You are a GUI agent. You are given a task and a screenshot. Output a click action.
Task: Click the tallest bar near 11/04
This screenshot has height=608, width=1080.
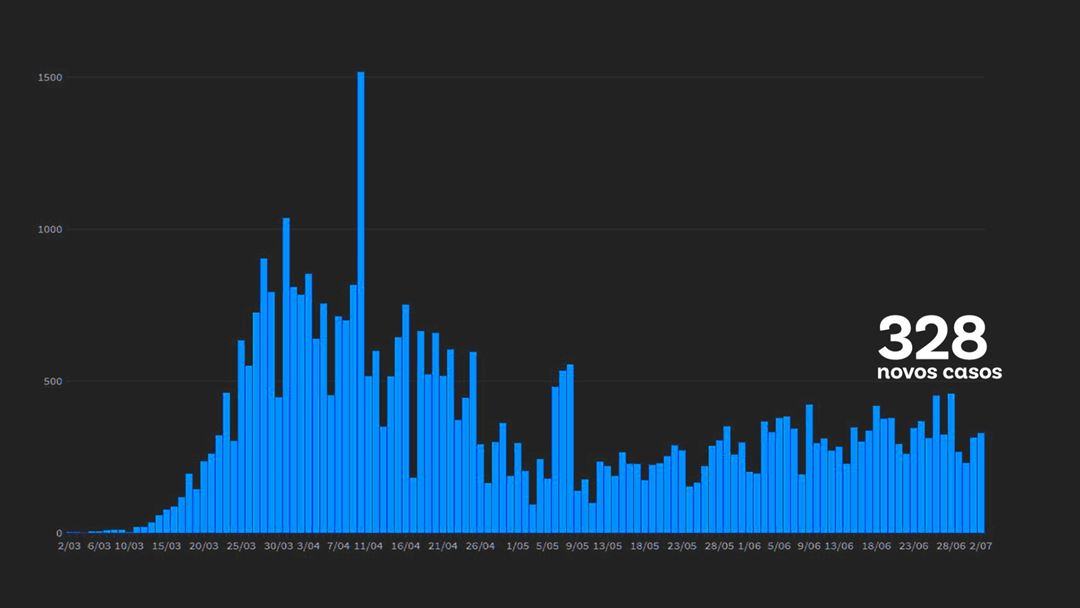360,302
